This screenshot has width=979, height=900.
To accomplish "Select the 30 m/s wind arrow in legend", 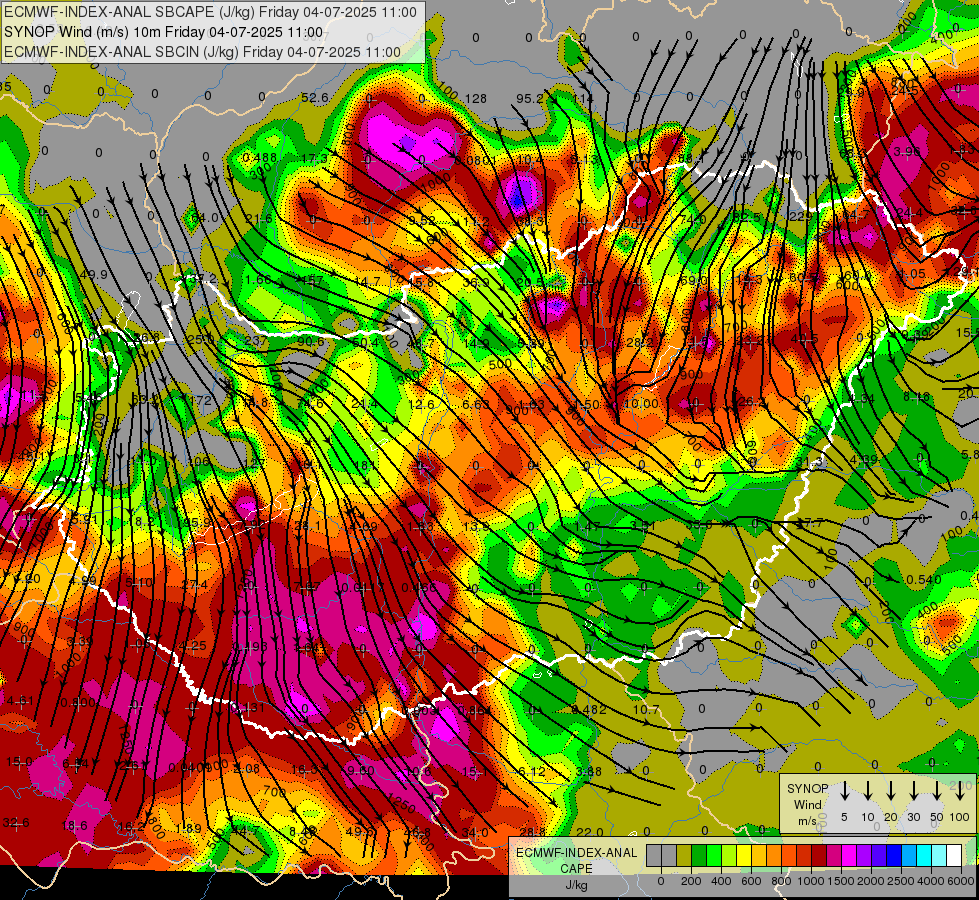I will point(913,791).
